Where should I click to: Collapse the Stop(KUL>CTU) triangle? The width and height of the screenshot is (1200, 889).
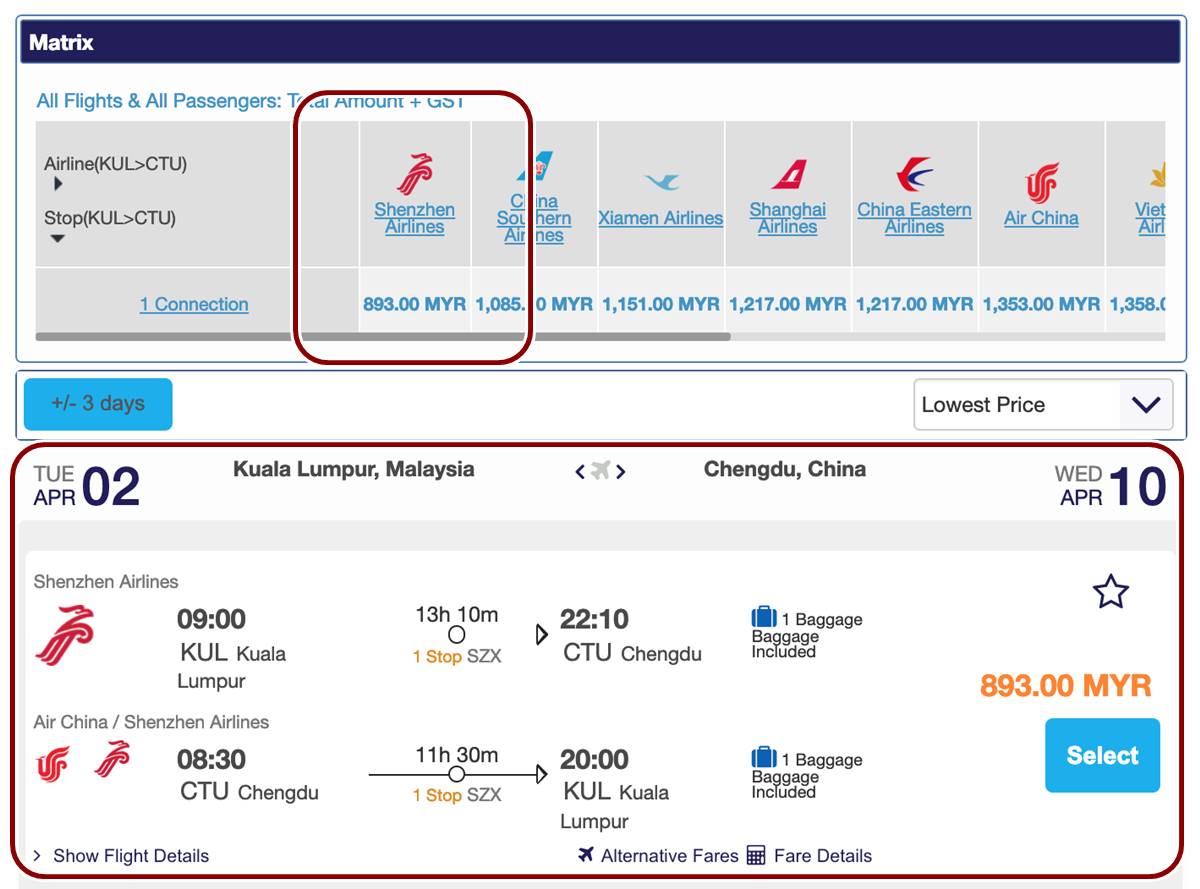pyautogui.click(x=58, y=238)
